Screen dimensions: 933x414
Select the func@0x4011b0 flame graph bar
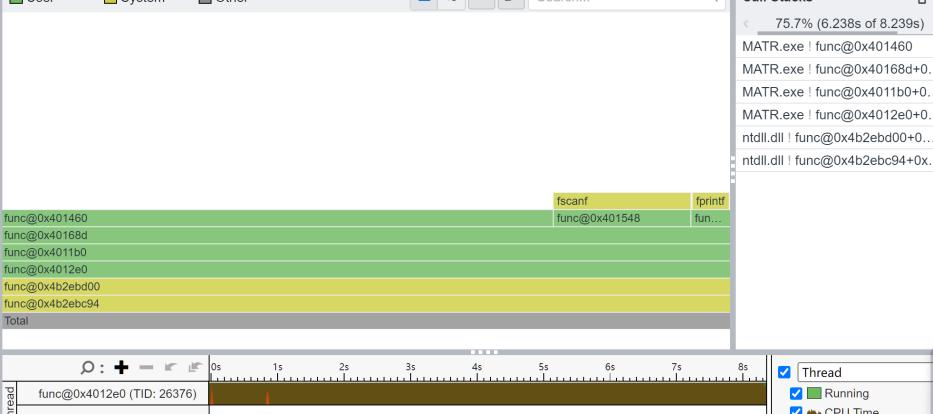coord(366,253)
